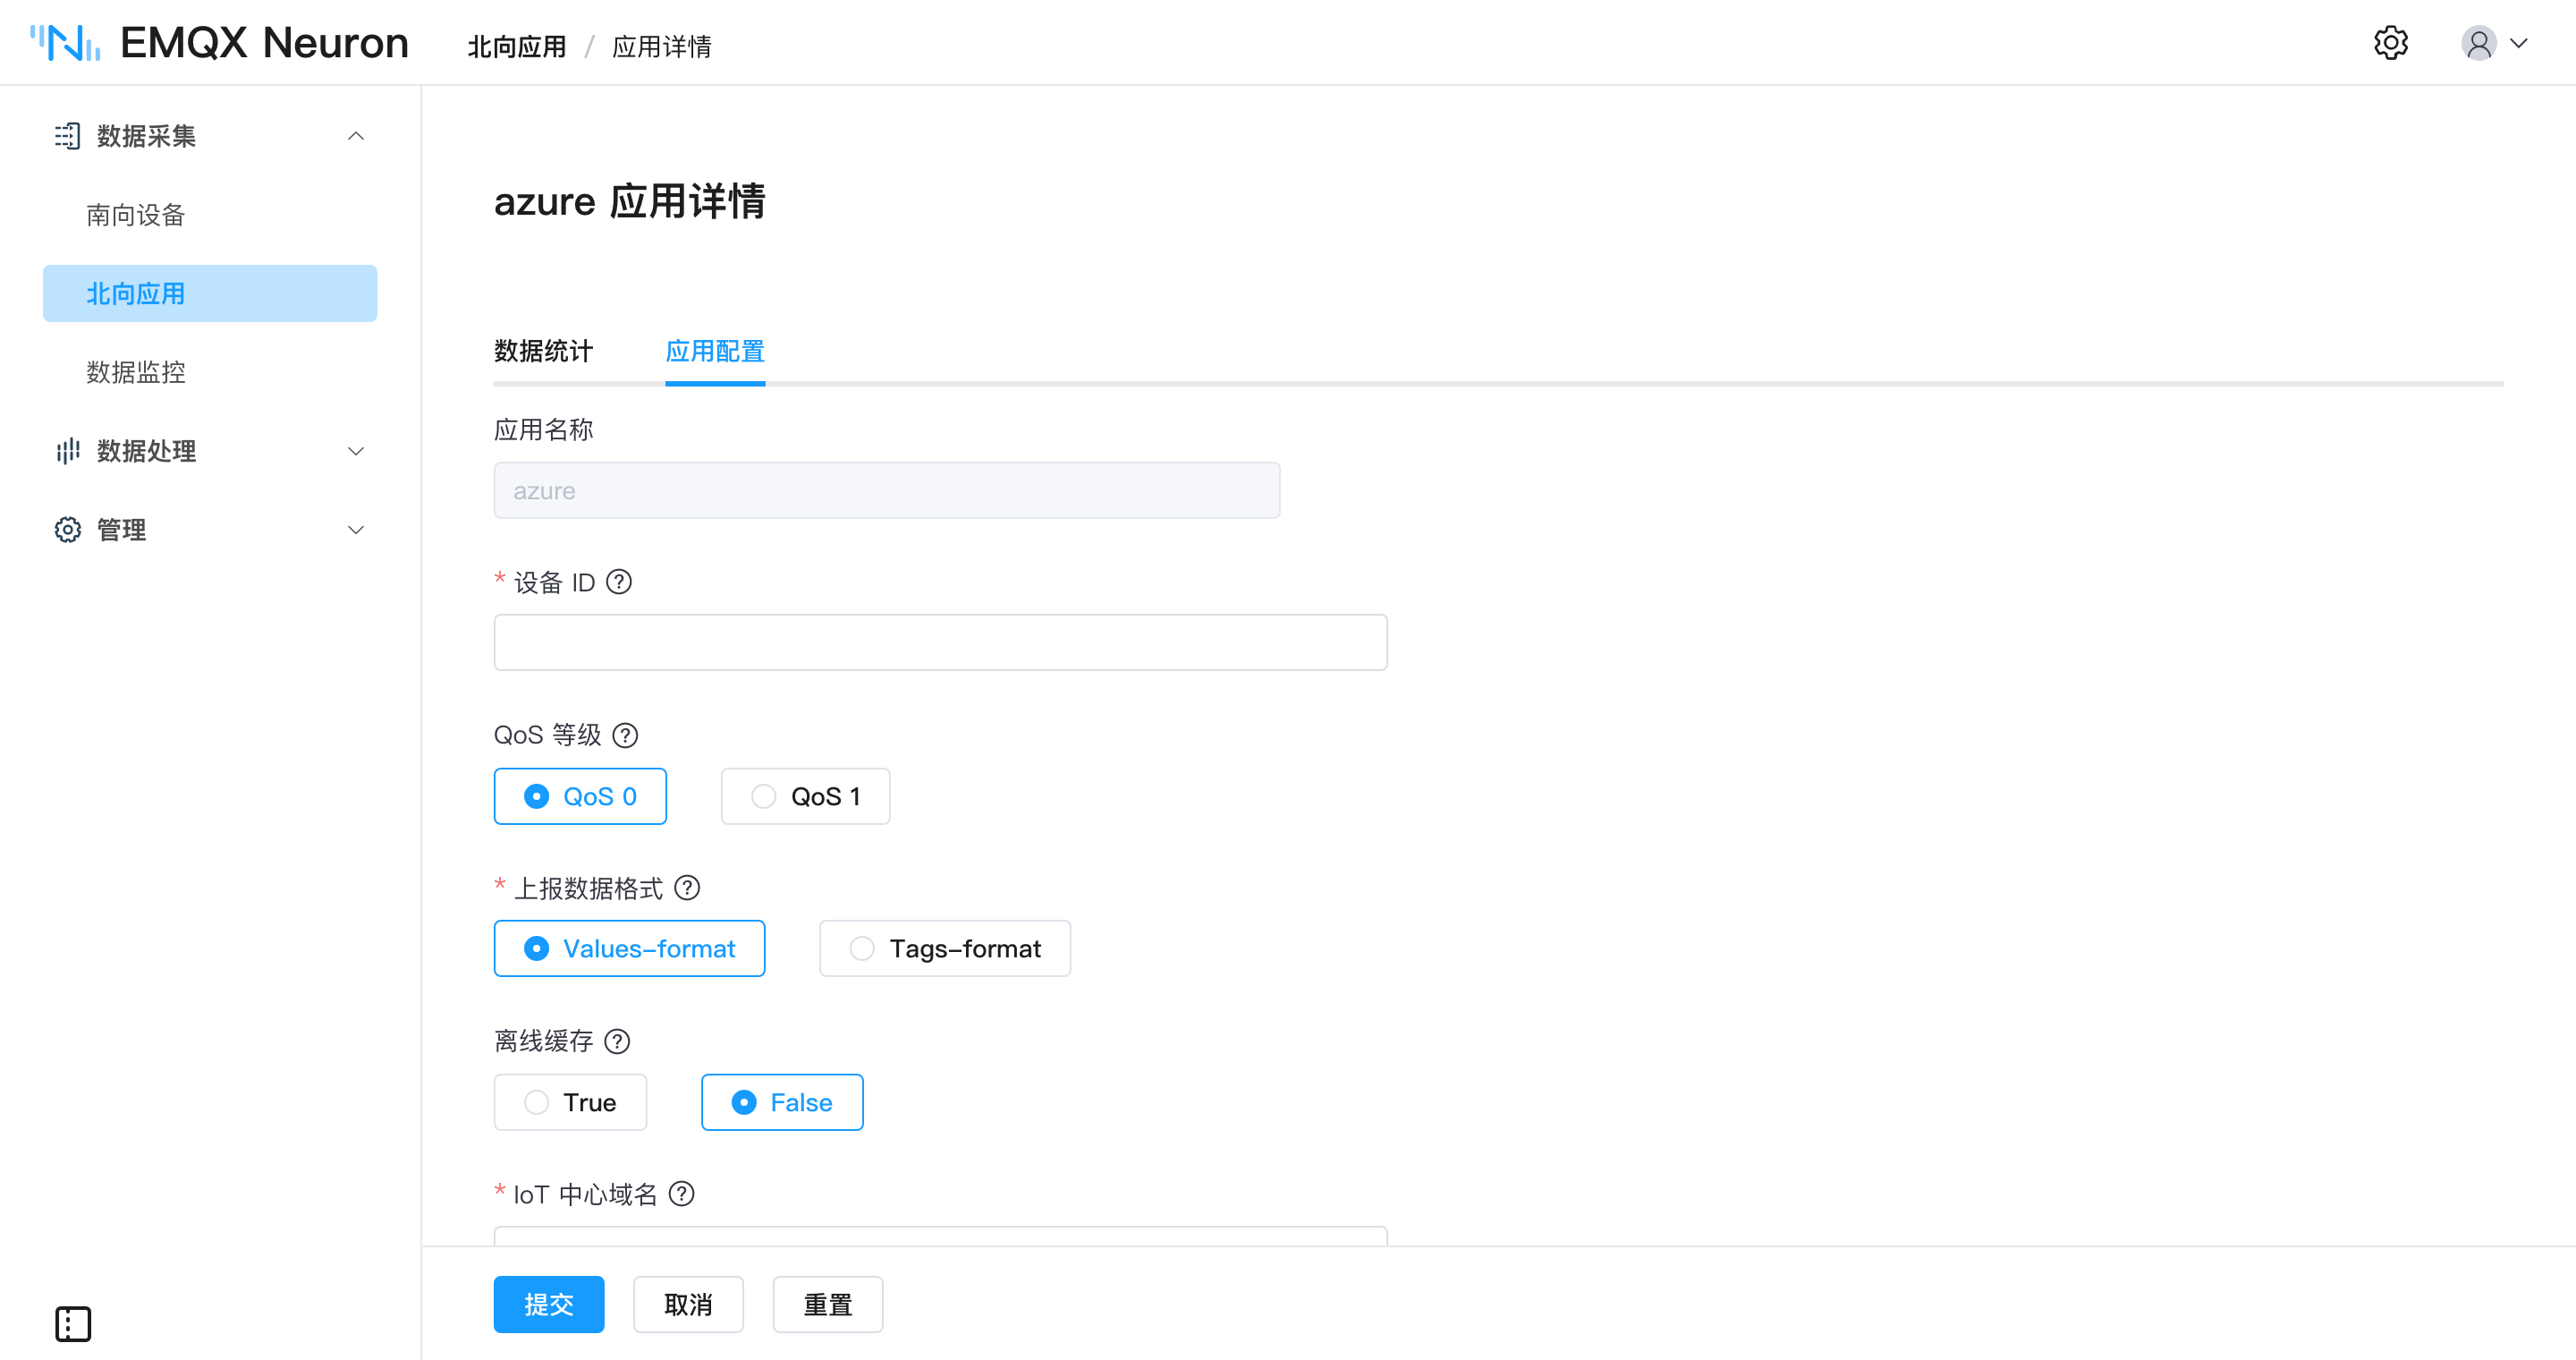Open the user avatar menu
Screen dimensions: 2576x1360
click(x=2478, y=43)
